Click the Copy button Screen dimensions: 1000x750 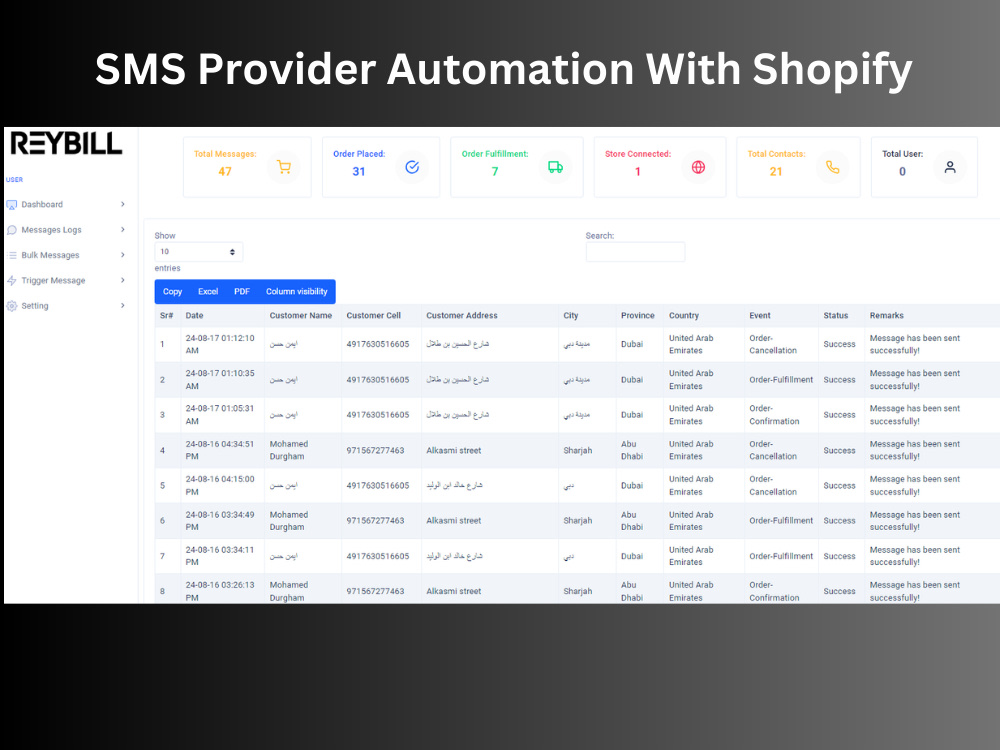(x=172, y=291)
